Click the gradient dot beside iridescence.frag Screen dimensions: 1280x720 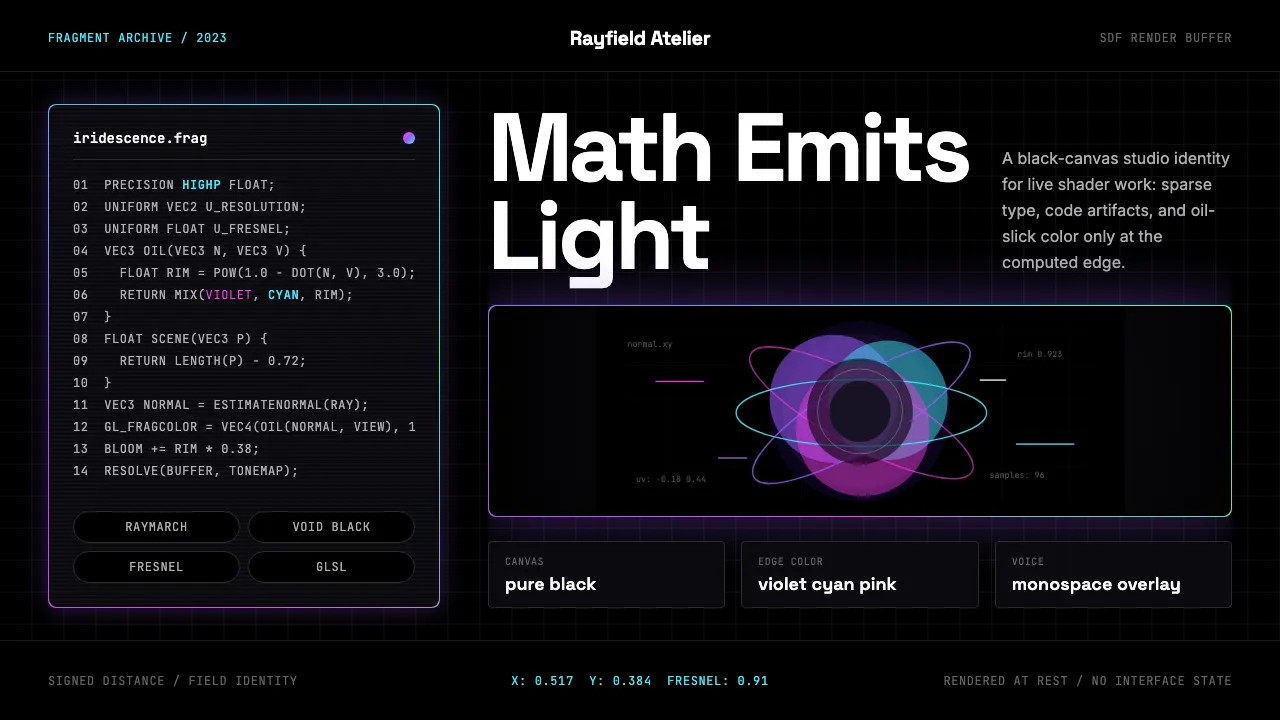click(x=409, y=138)
